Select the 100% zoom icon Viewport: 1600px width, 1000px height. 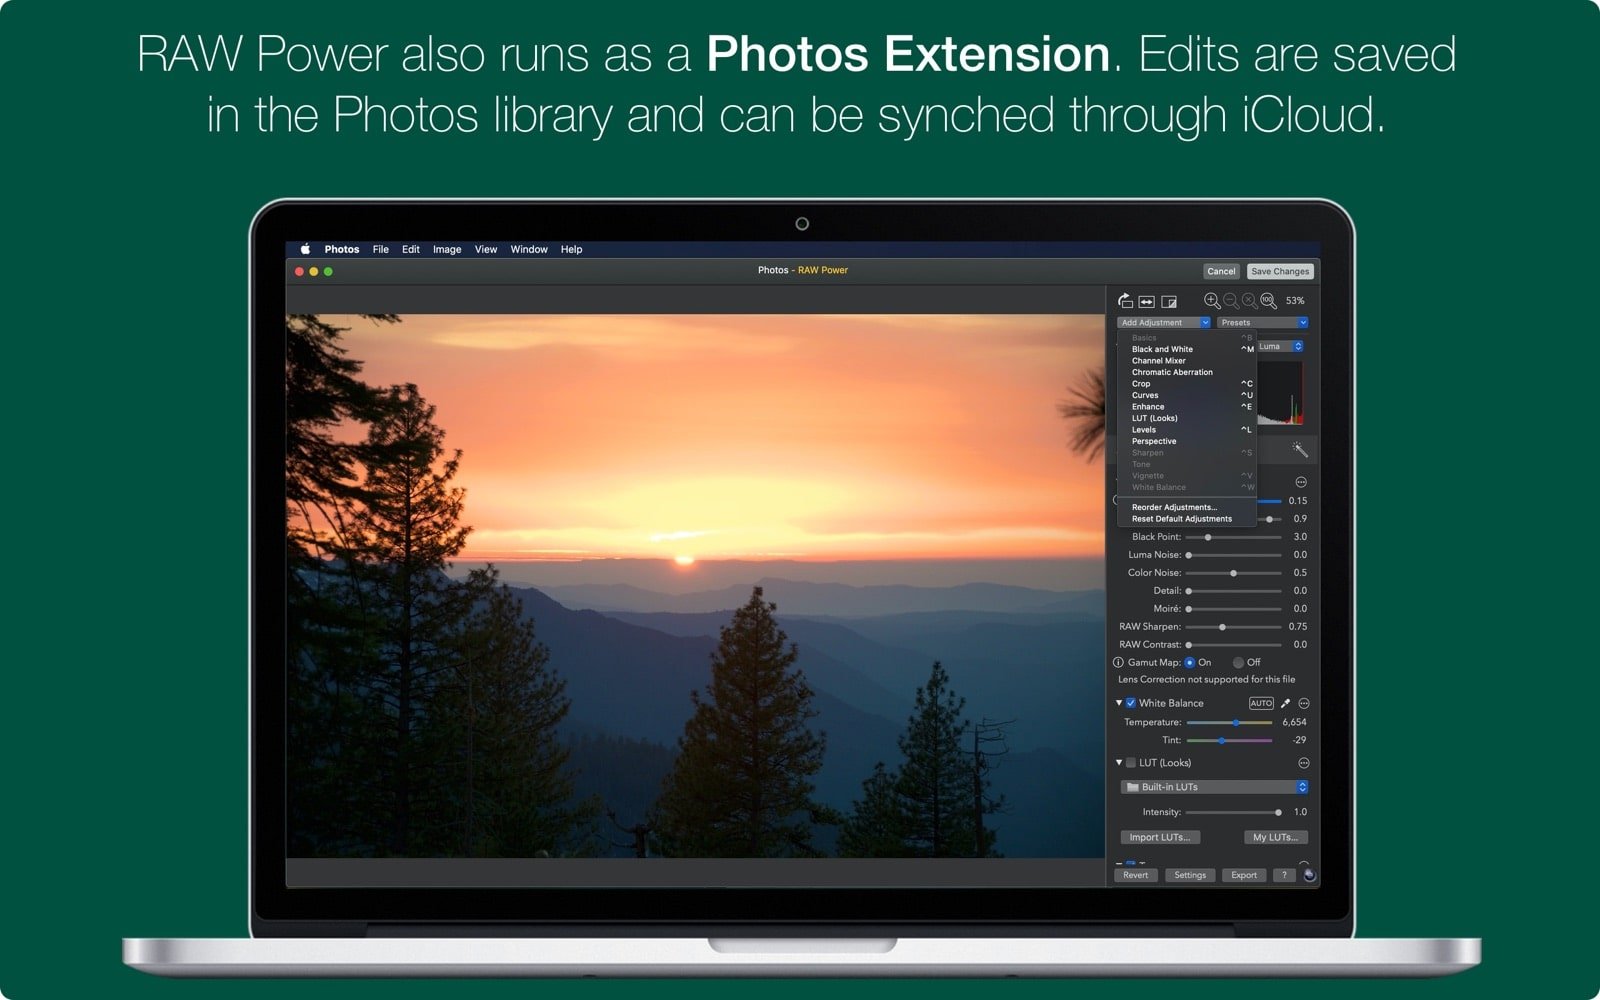pyautogui.click(x=1268, y=302)
